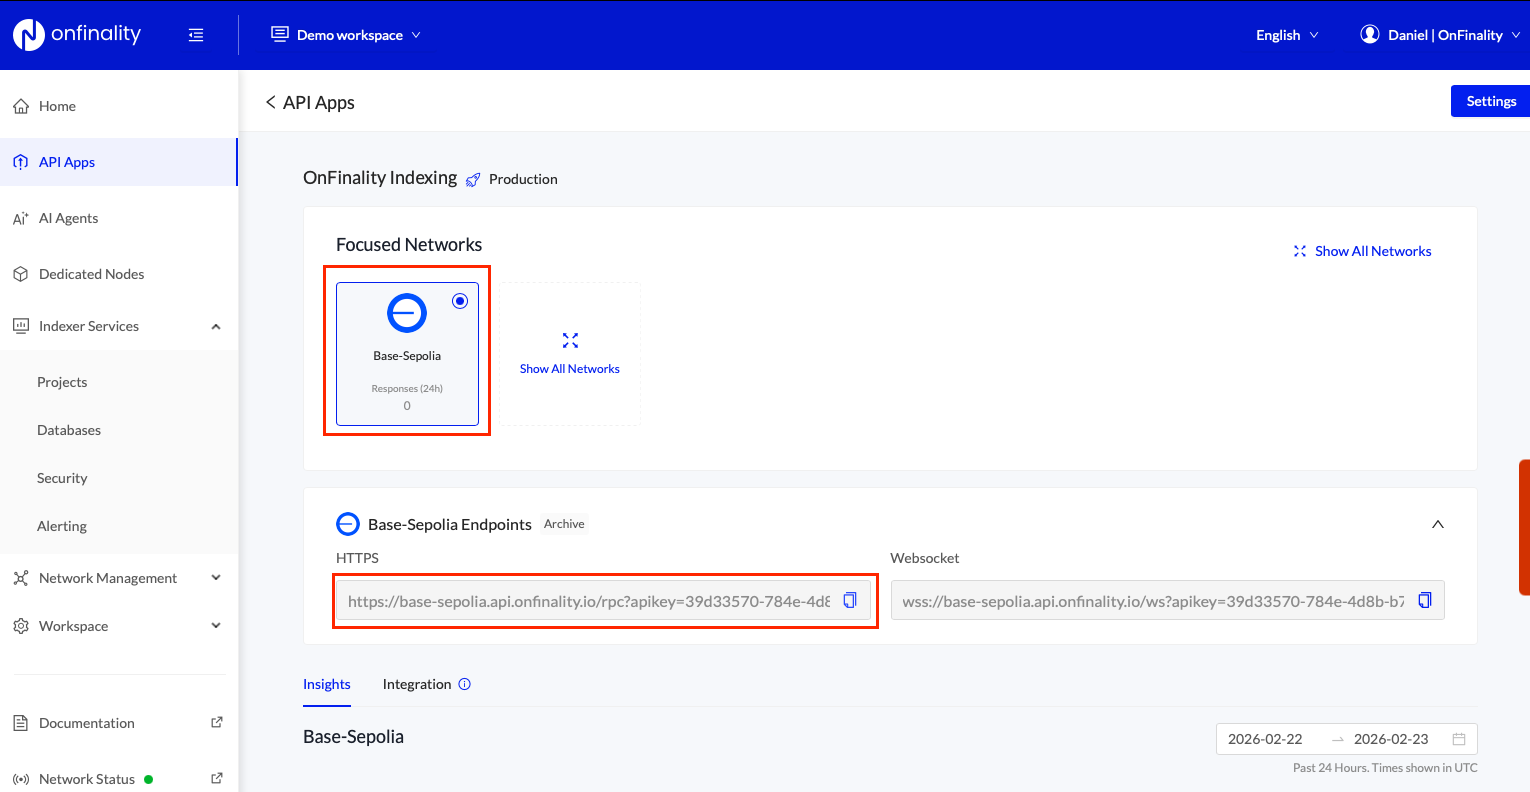Copy the Websocket endpoint URL
The width and height of the screenshot is (1530, 792).
coord(1424,600)
